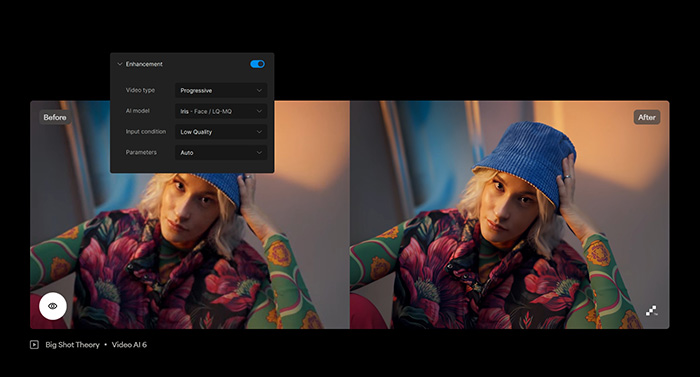This screenshot has height=377, width=700.
Task: Click the AI model label
Action: coord(138,111)
